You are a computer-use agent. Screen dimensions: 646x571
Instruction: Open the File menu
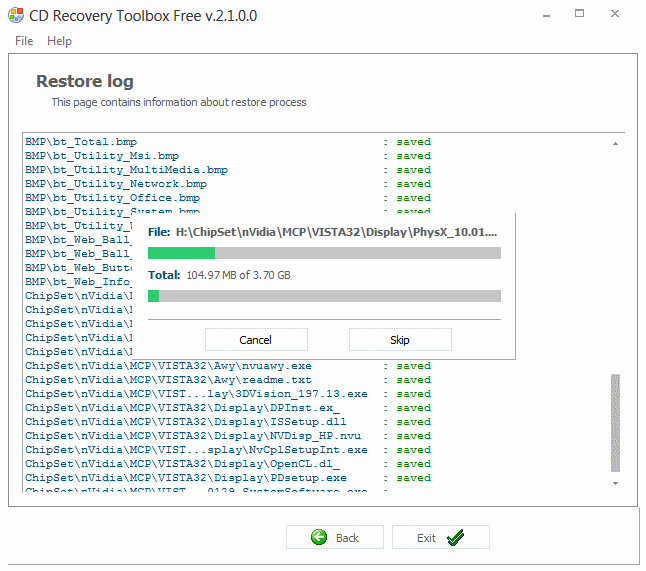click(24, 41)
